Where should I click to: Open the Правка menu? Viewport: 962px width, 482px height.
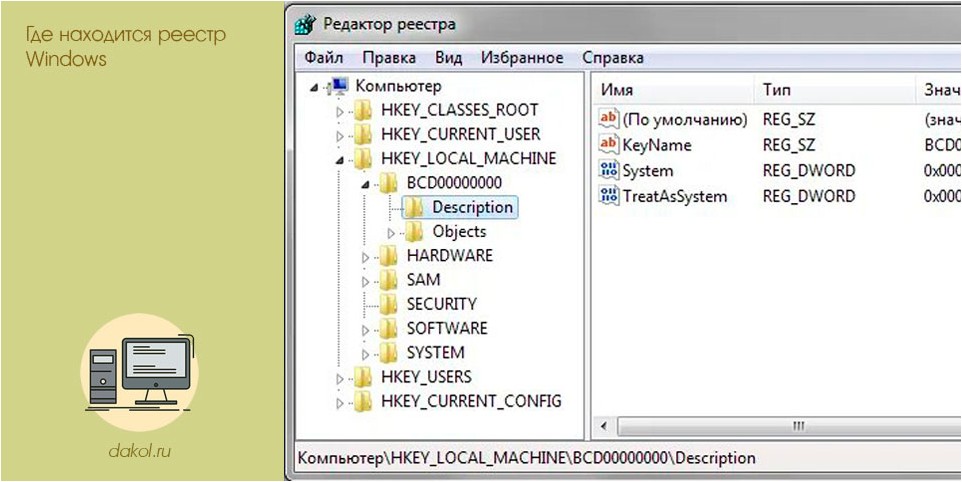point(389,58)
